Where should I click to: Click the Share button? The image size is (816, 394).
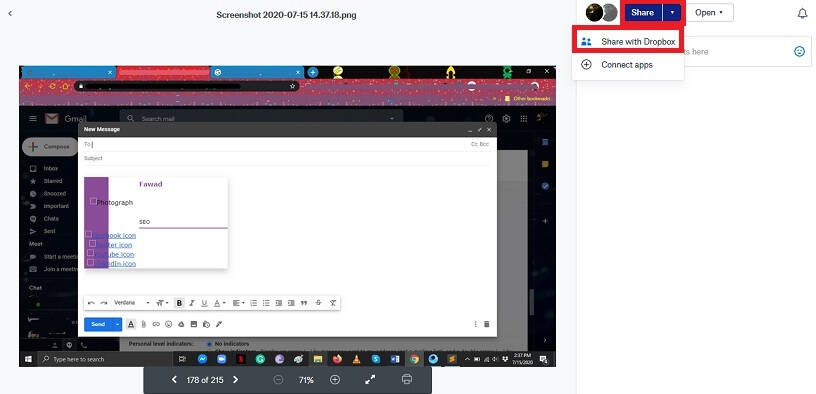pos(643,12)
